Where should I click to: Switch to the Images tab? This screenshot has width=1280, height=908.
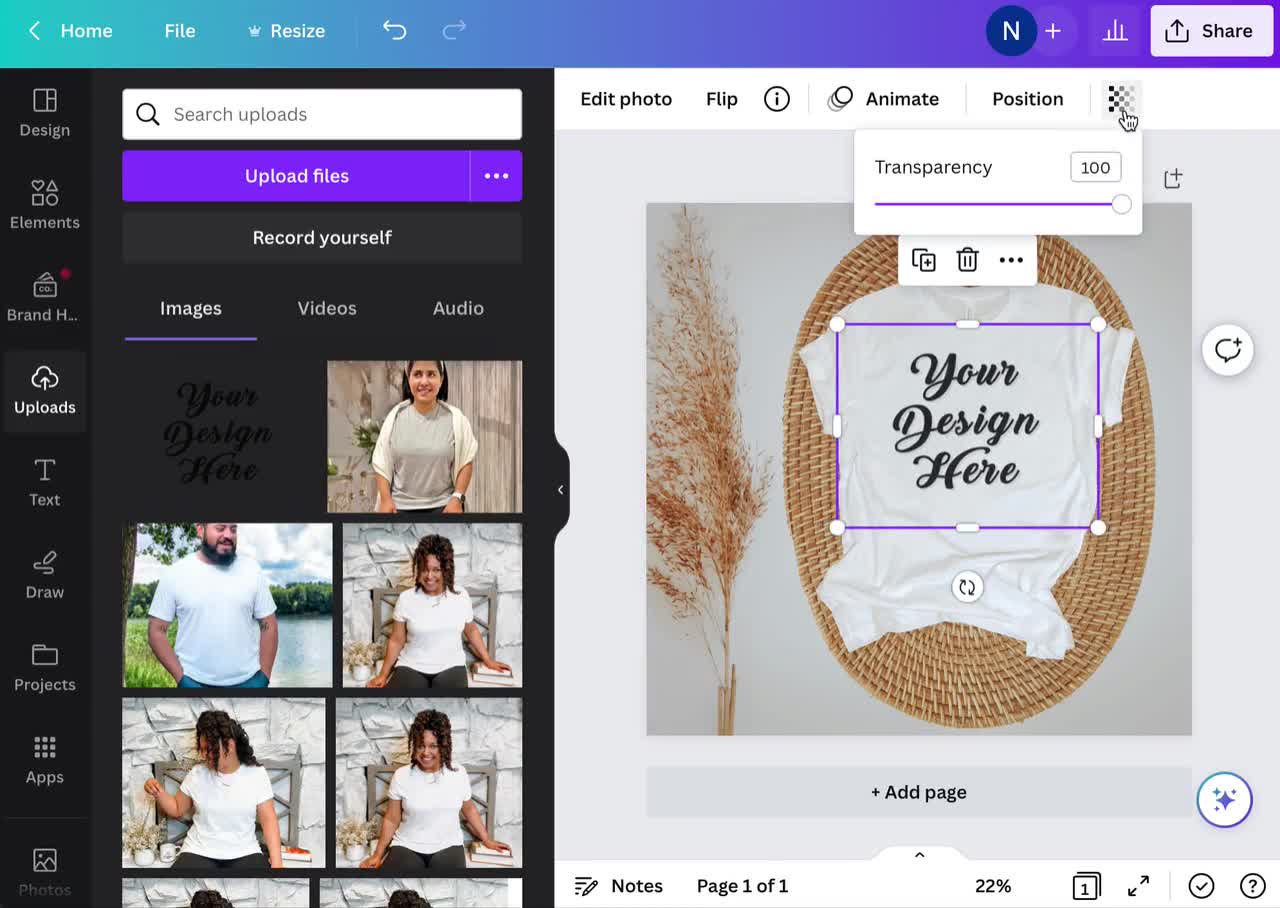coord(190,309)
